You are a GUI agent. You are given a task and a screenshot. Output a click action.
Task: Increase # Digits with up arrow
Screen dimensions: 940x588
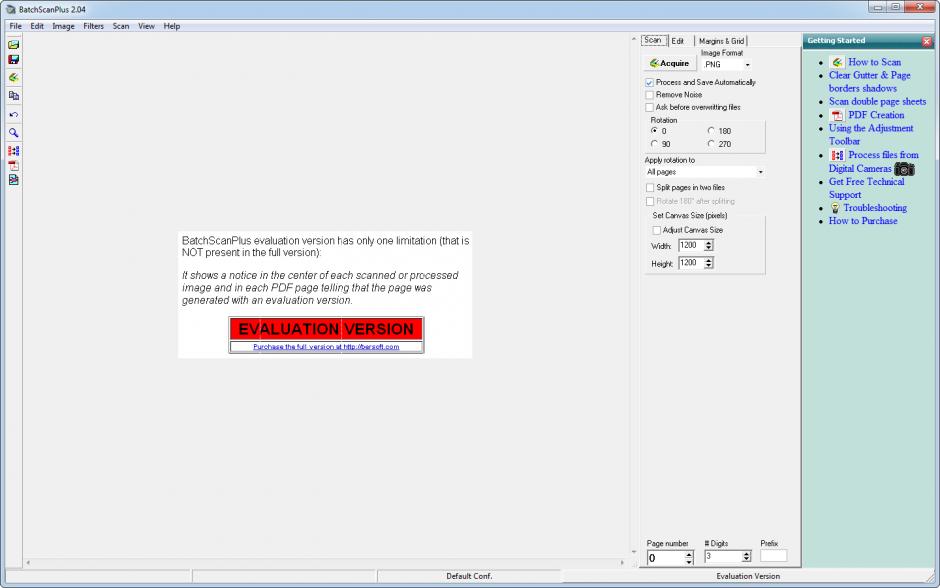click(746, 554)
